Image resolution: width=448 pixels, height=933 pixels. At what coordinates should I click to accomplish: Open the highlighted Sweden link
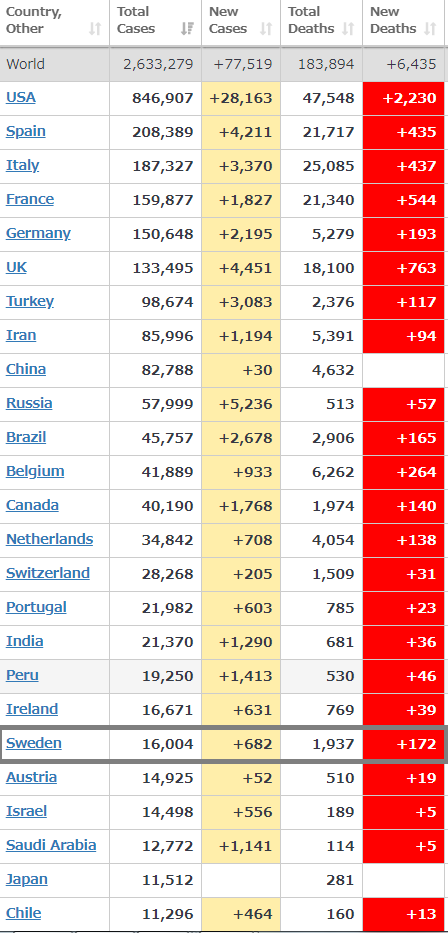pyautogui.click(x=34, y=743)
